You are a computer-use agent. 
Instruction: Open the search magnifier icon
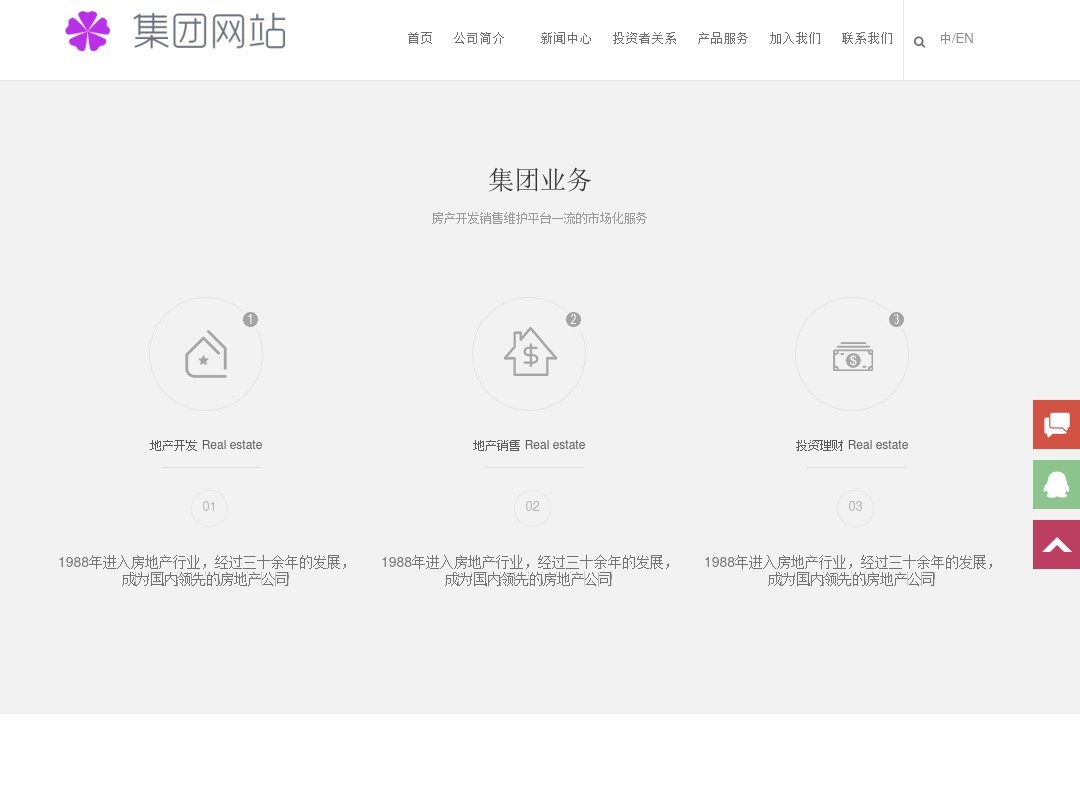(x=919, y=41)
